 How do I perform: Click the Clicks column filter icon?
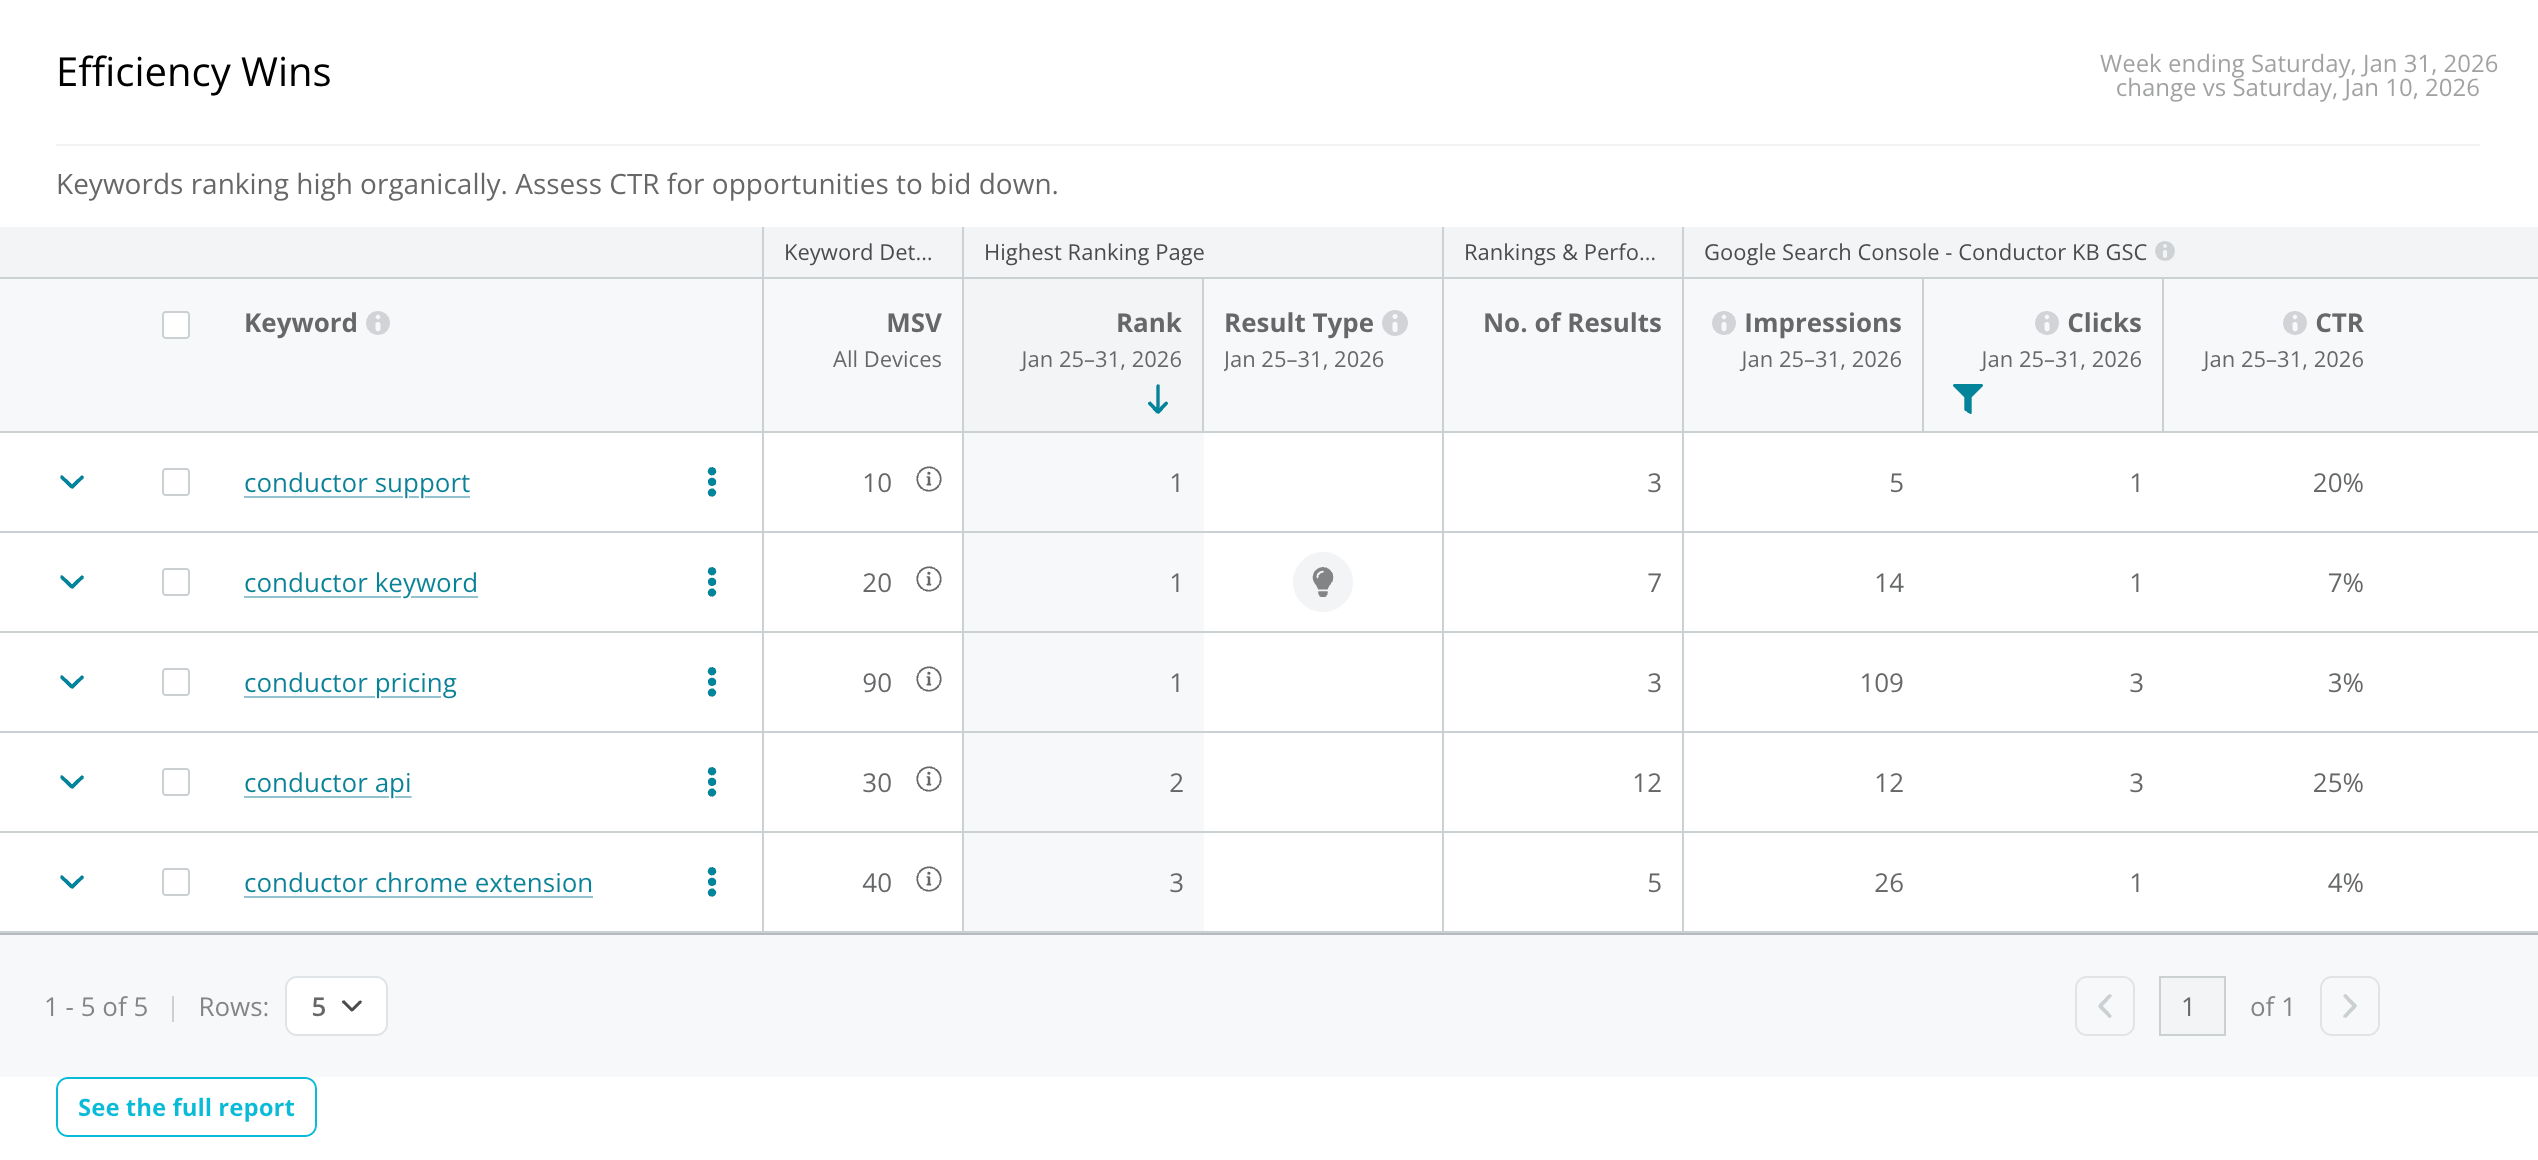point(1967,399)
